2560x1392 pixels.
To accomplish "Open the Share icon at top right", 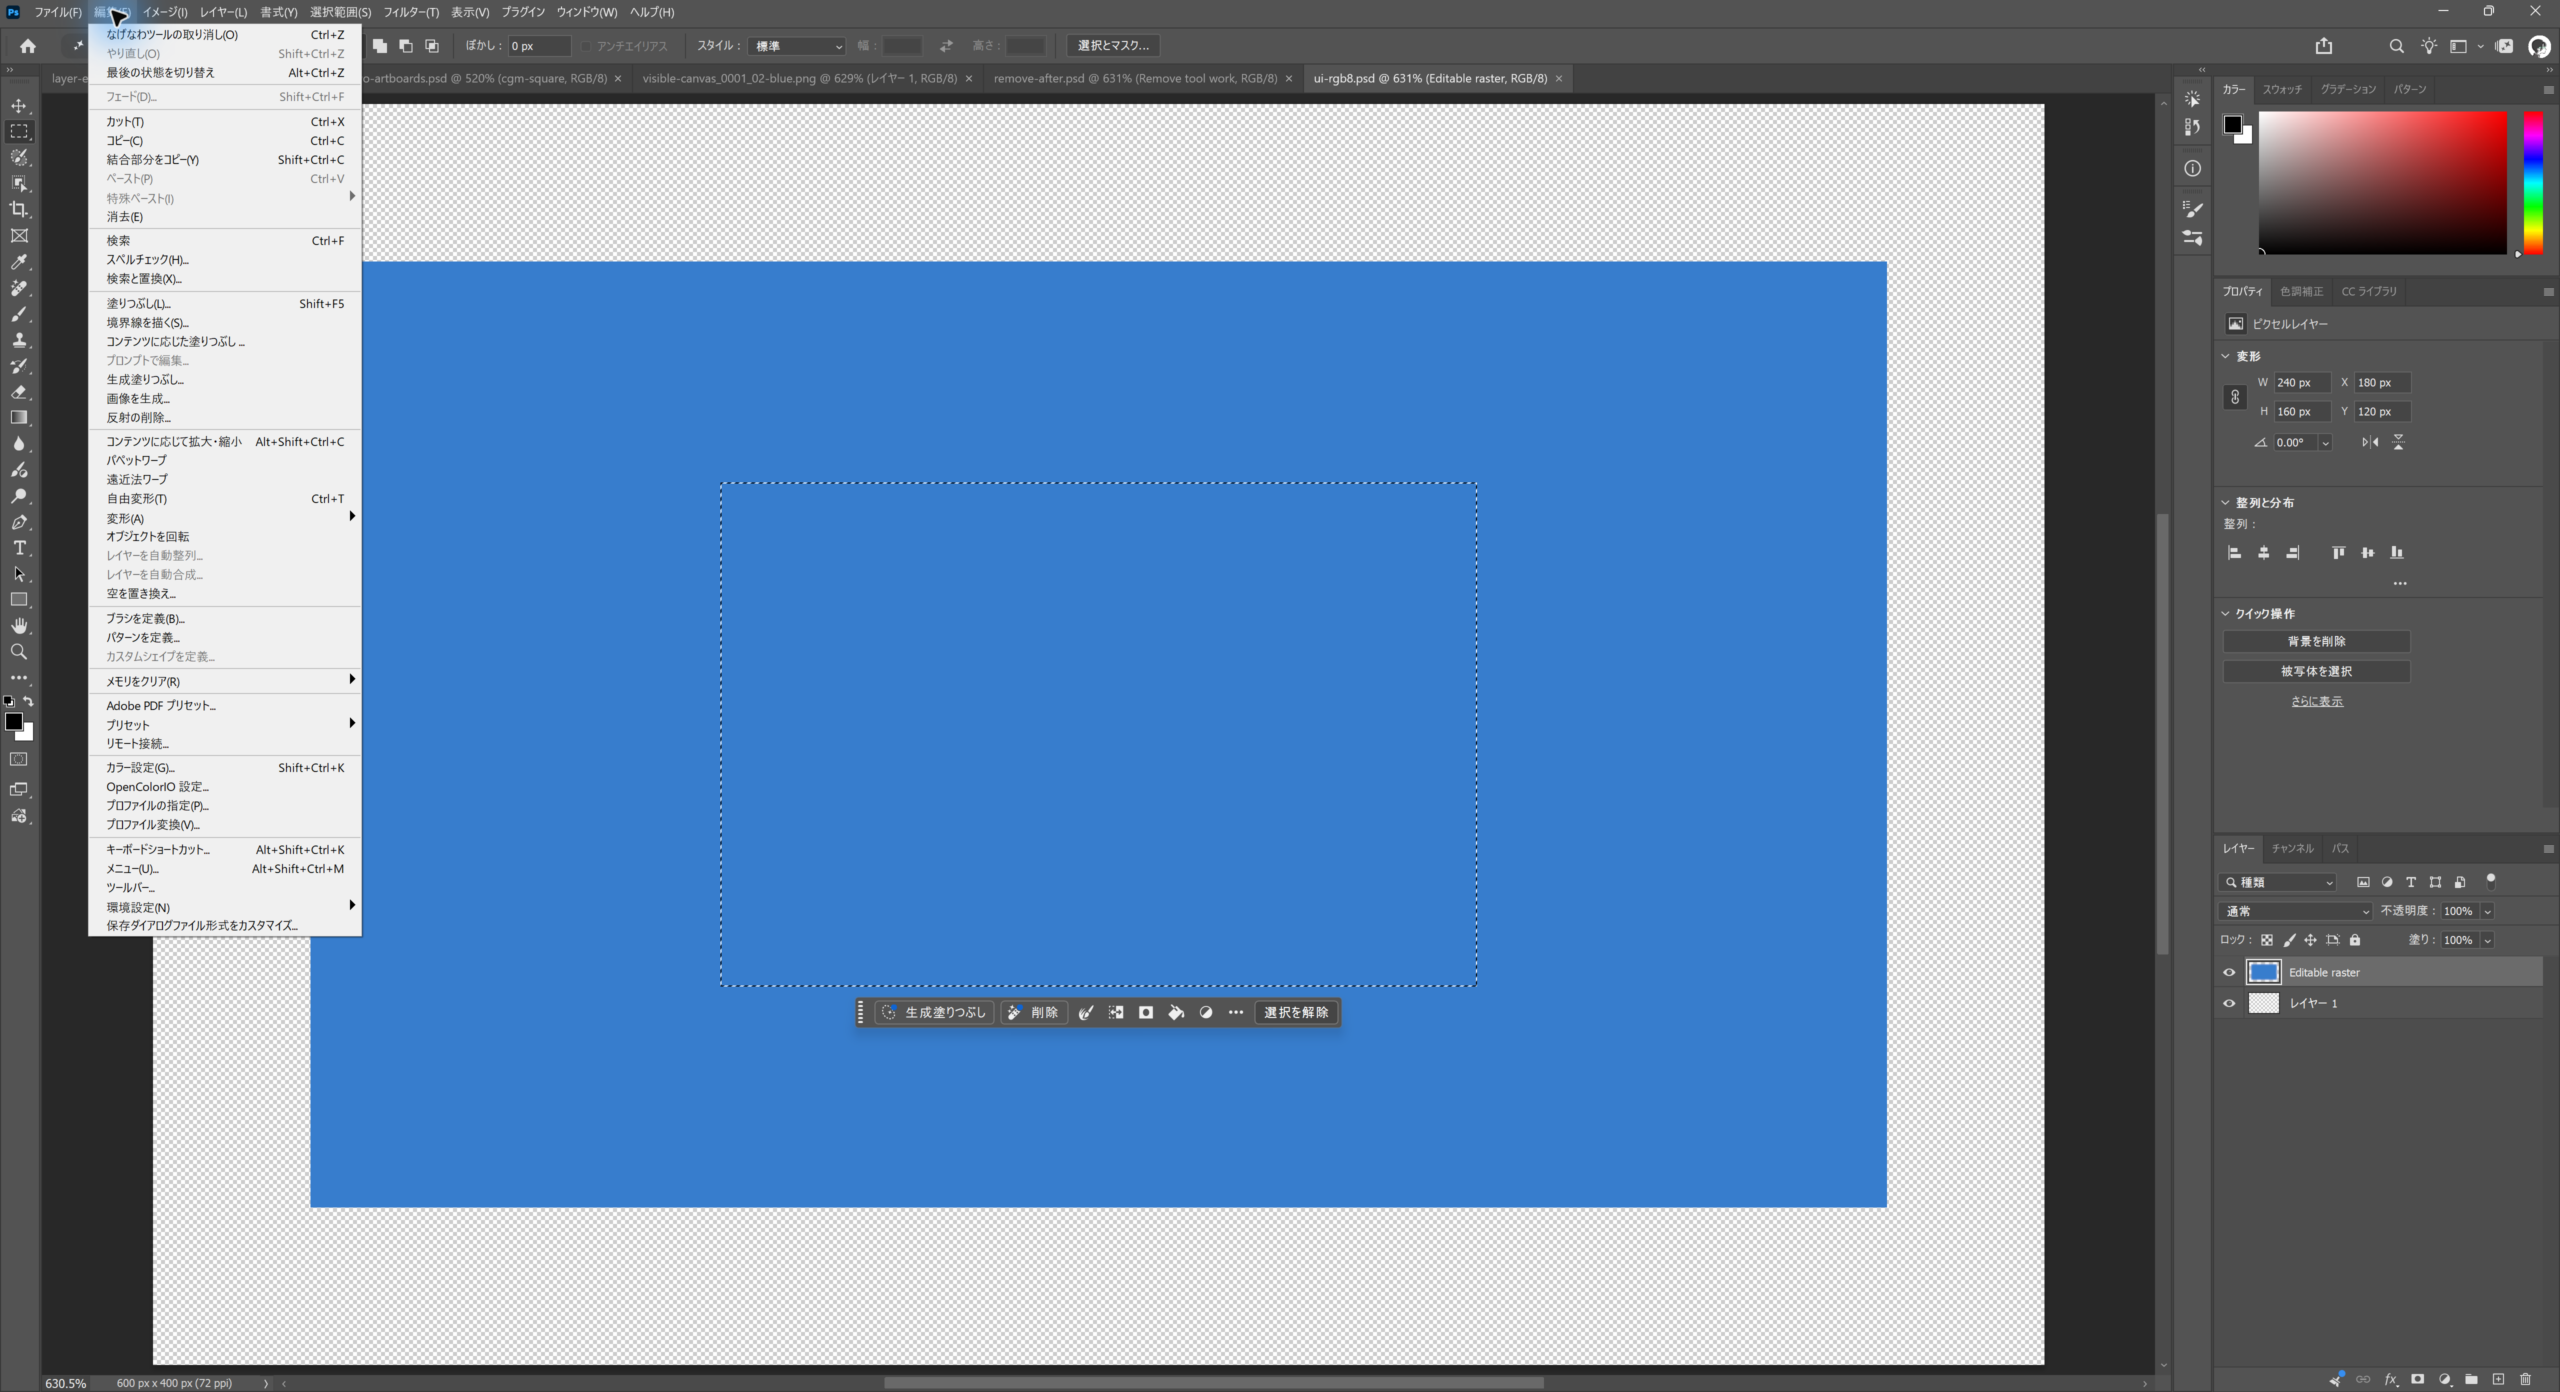I will [x=2324, y=46].
